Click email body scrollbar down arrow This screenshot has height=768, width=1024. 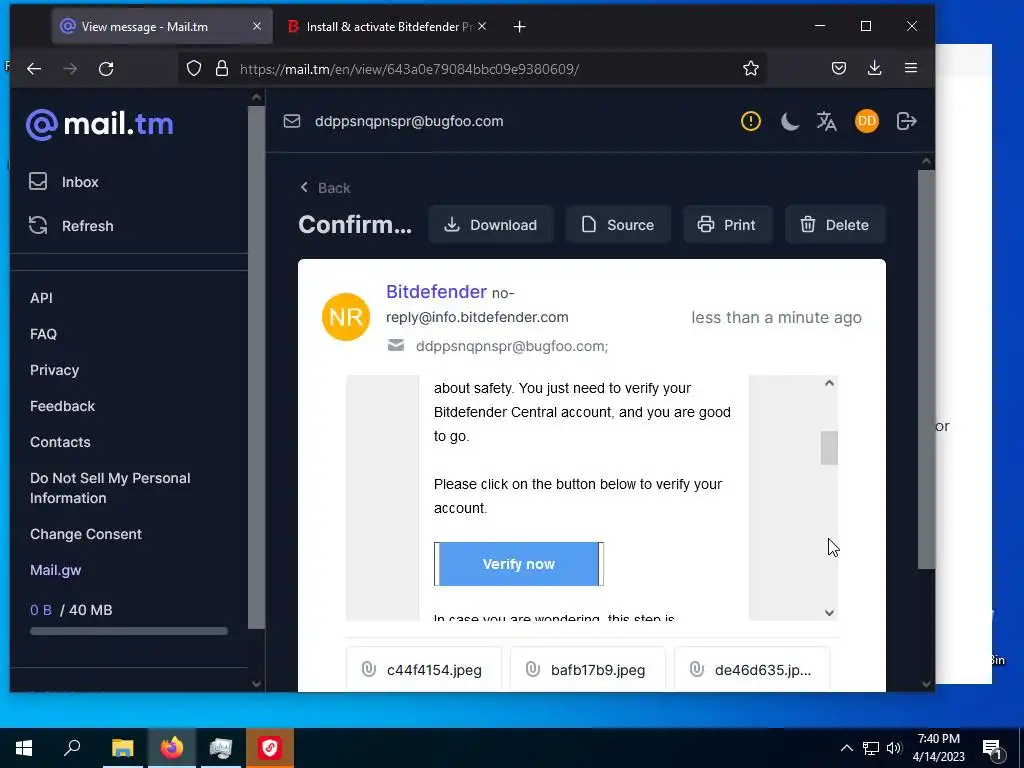829,613
